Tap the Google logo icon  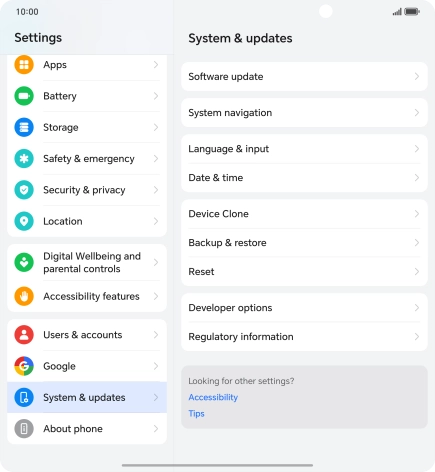pyautogui.click(x=24, y=366)
